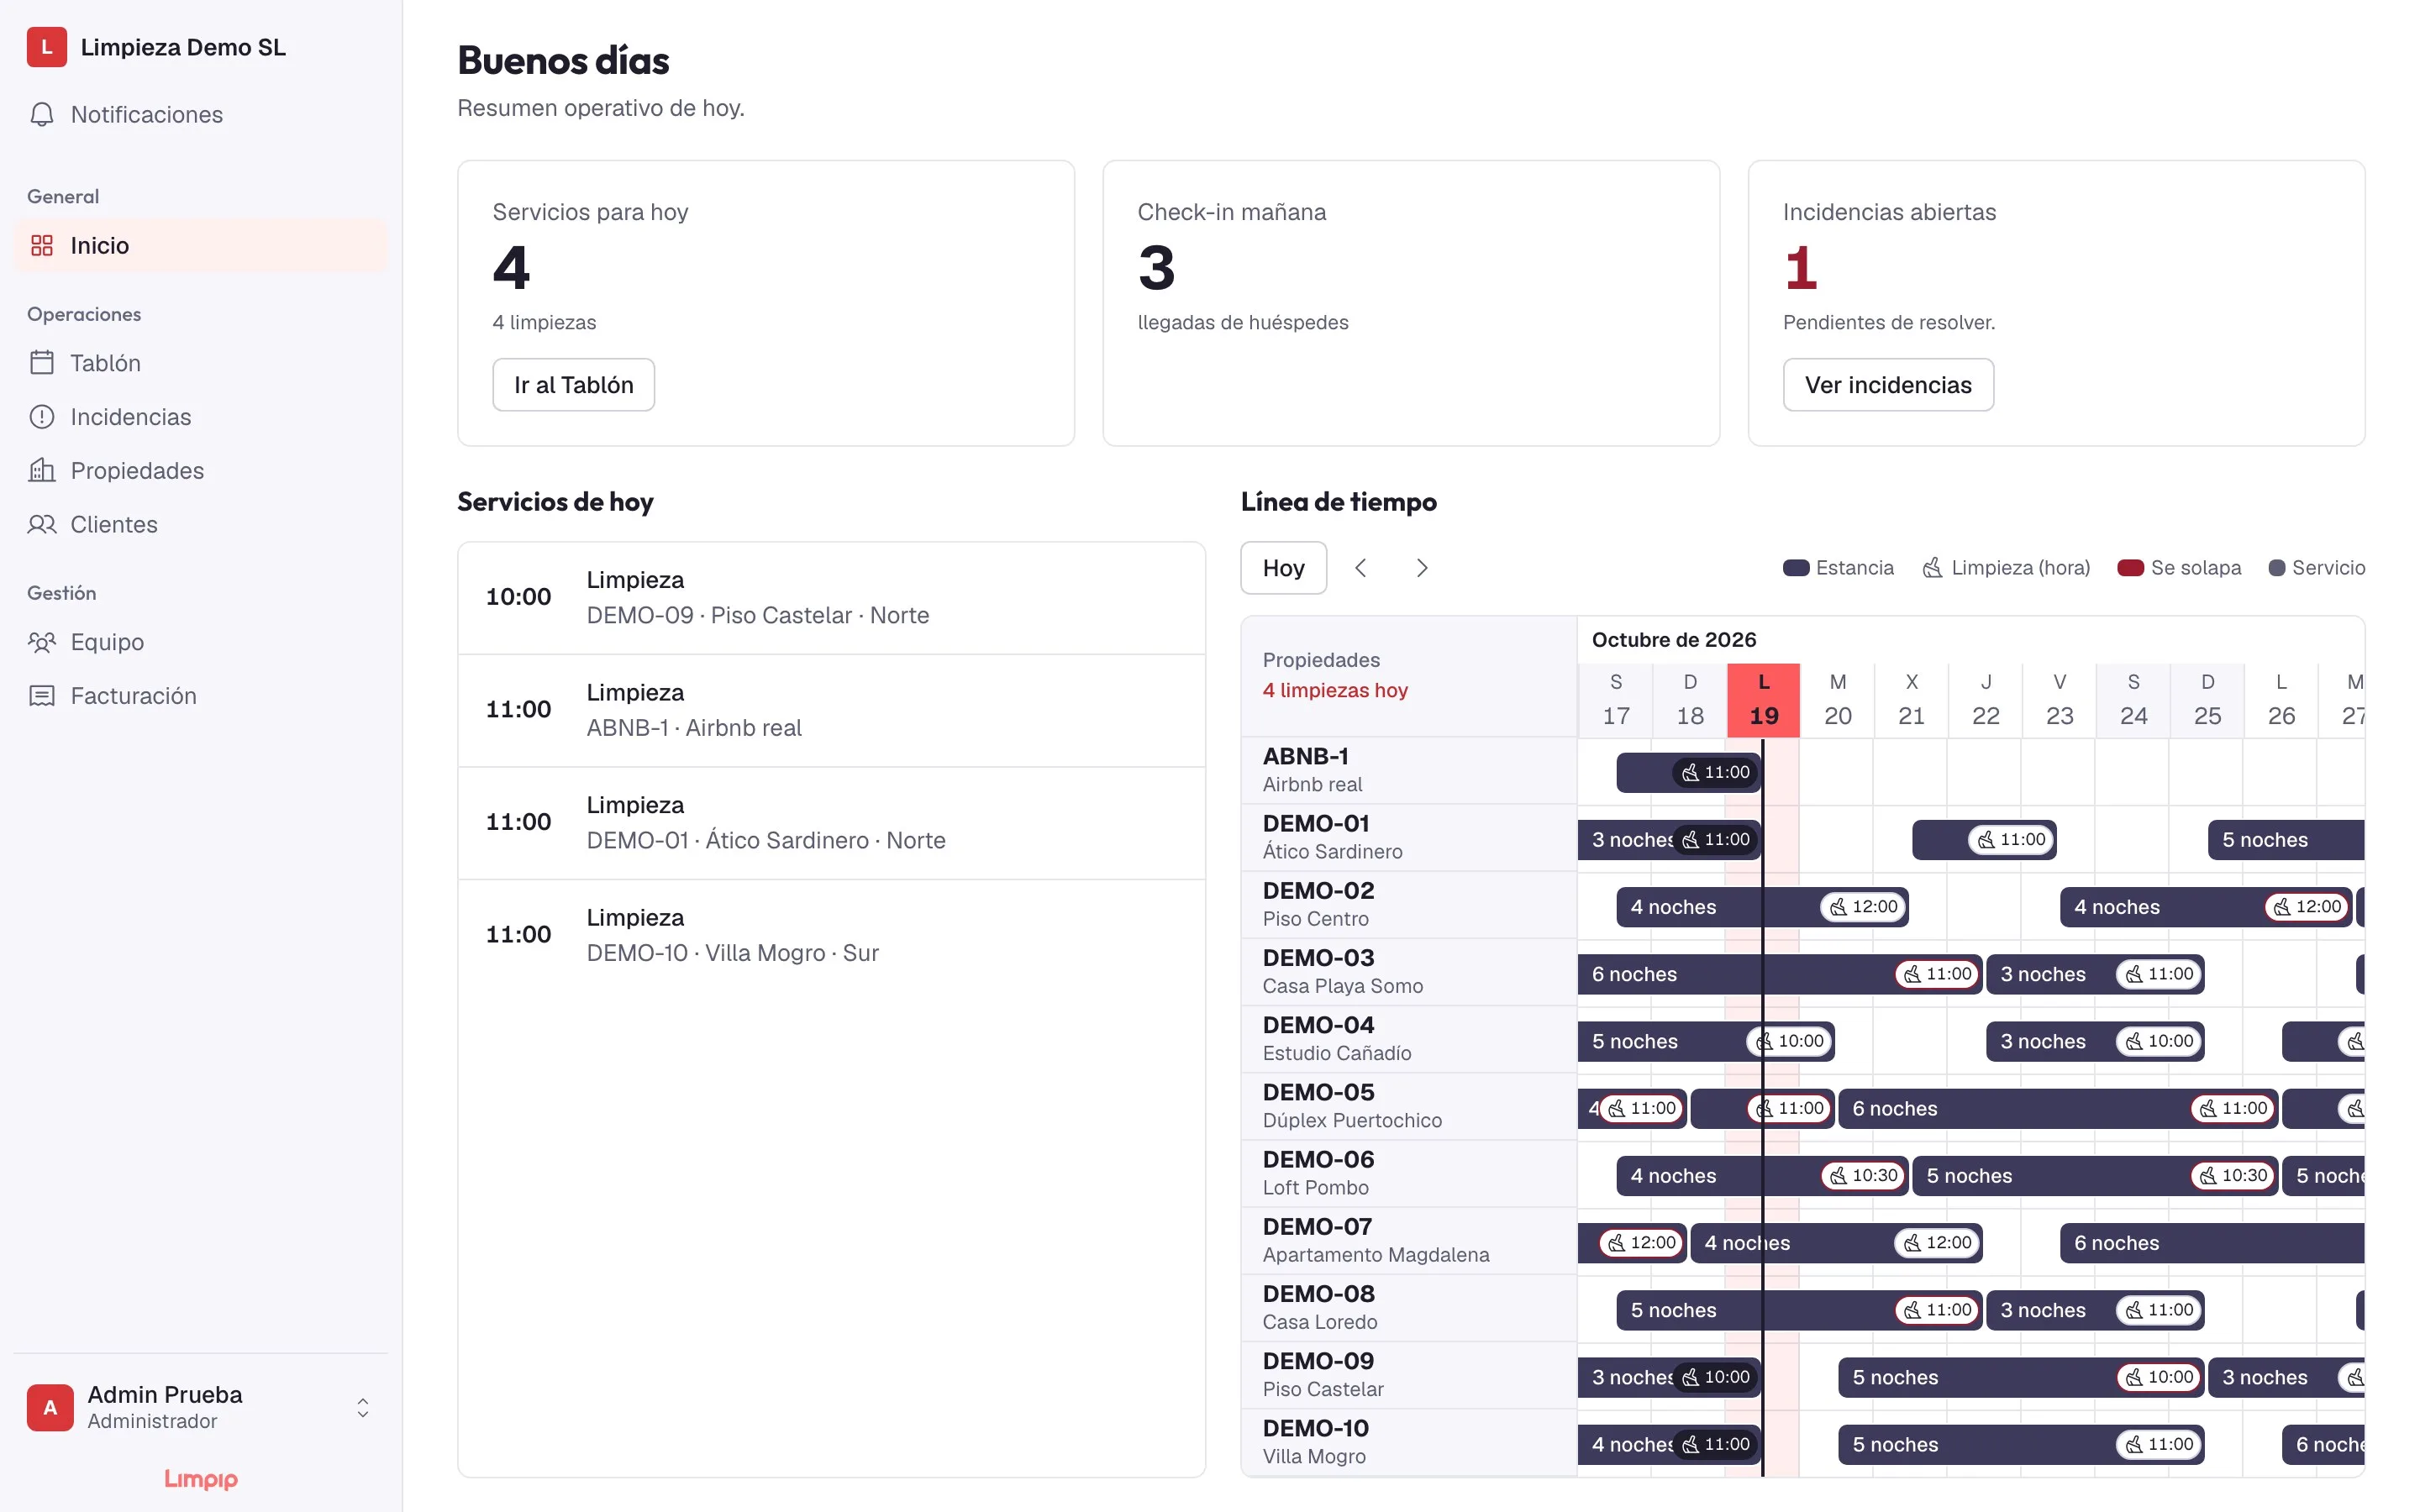2420x1512 pixels.
Task: Open the Facturación menu item
Action: 200,696
